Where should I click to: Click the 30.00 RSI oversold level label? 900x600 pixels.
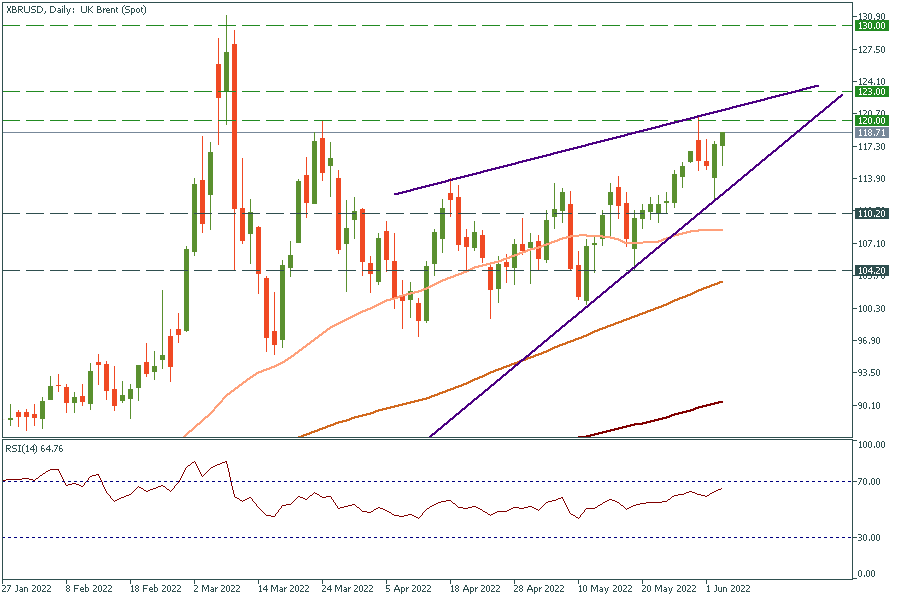pos(870,538)
